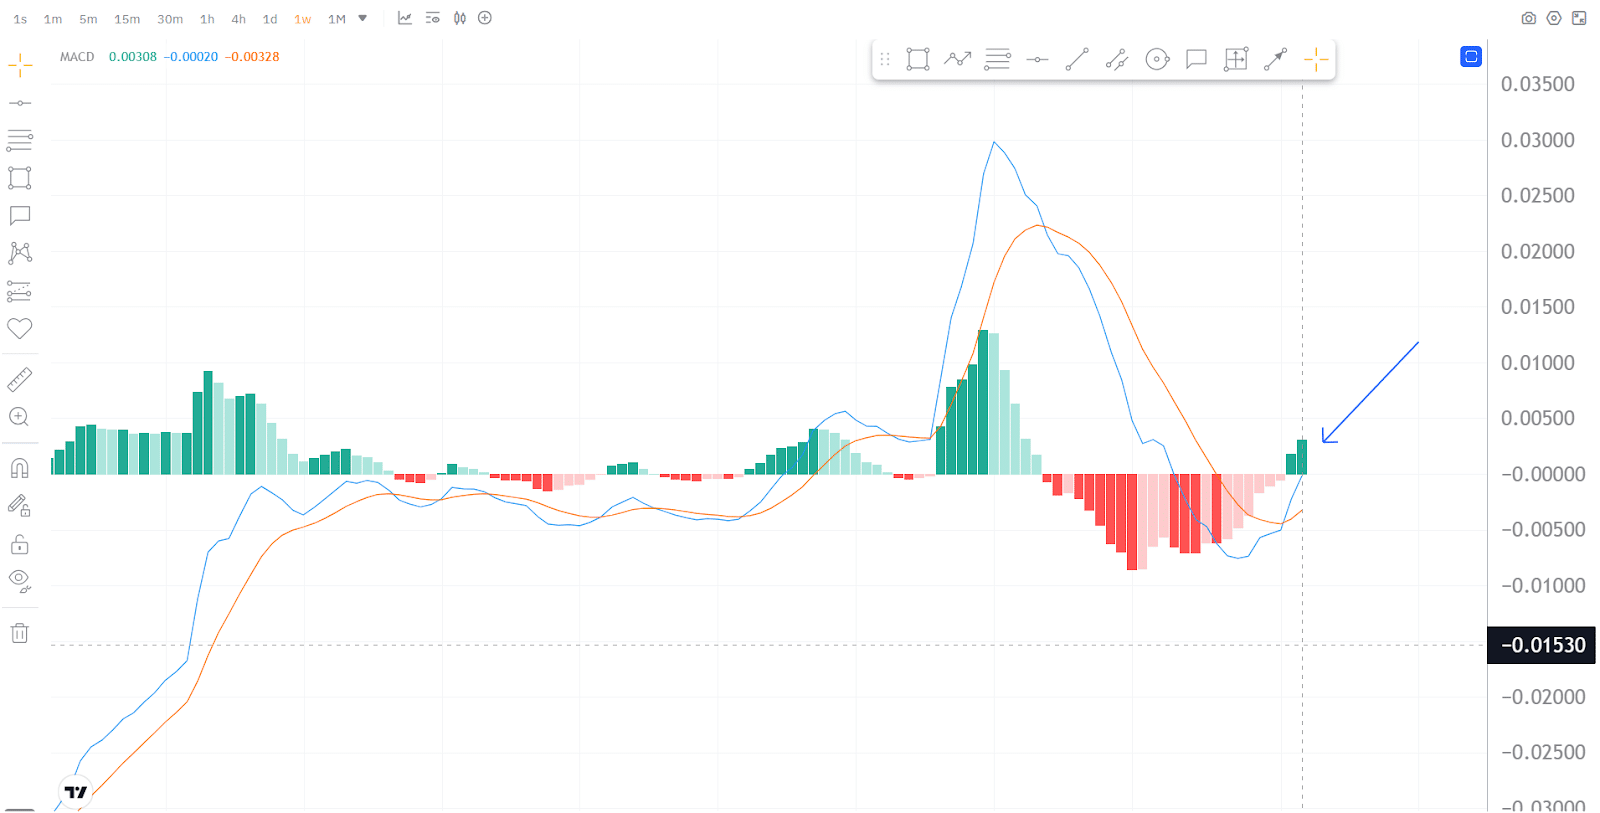Screen dimensions: 1600x813
Task: Switch to the 15m timeframe
Action: [x=127, y=19]
